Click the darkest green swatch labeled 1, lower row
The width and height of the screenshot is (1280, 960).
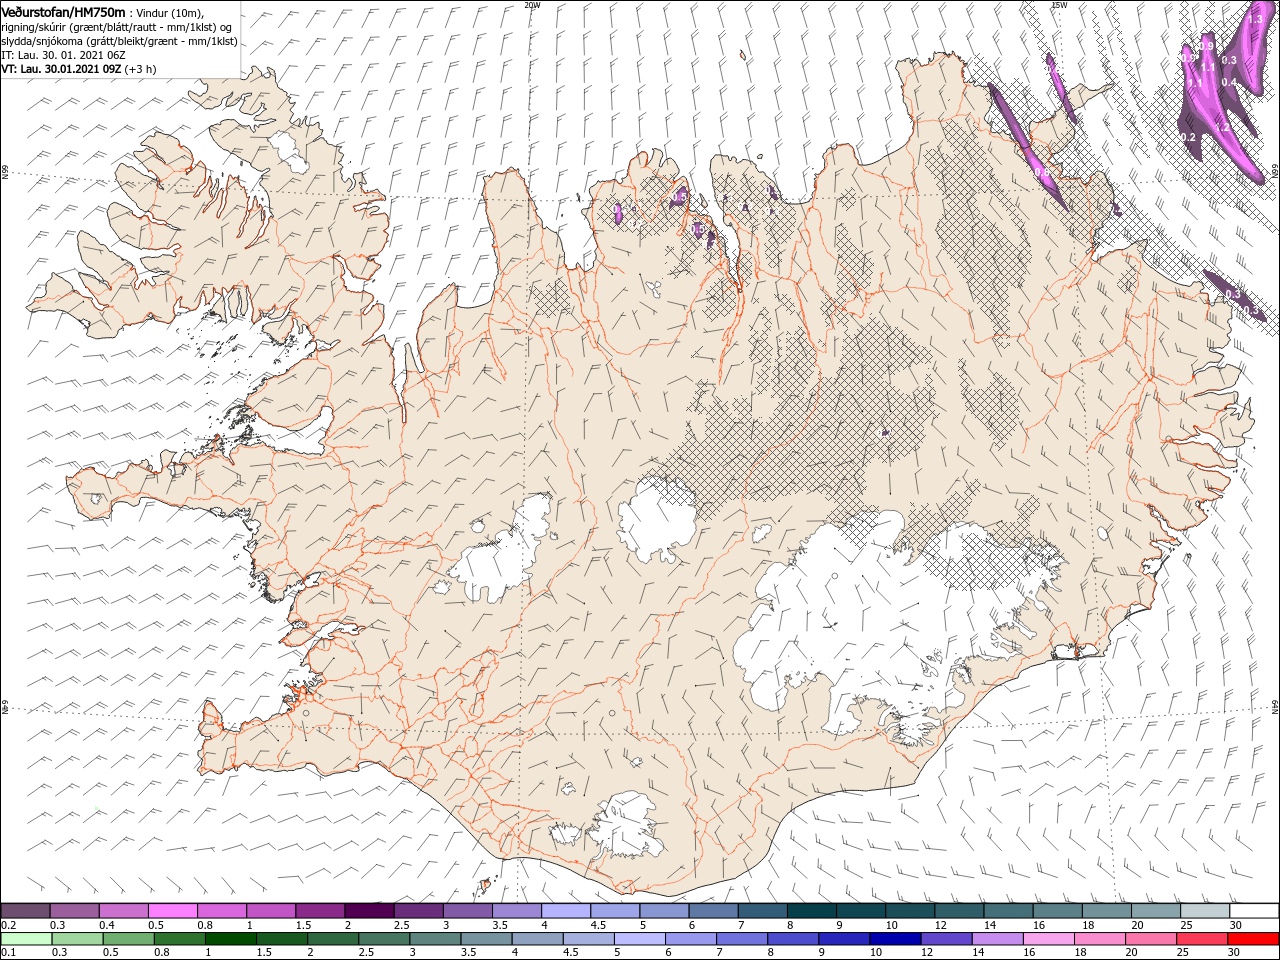pyautogui.click(x=231, y=938)
